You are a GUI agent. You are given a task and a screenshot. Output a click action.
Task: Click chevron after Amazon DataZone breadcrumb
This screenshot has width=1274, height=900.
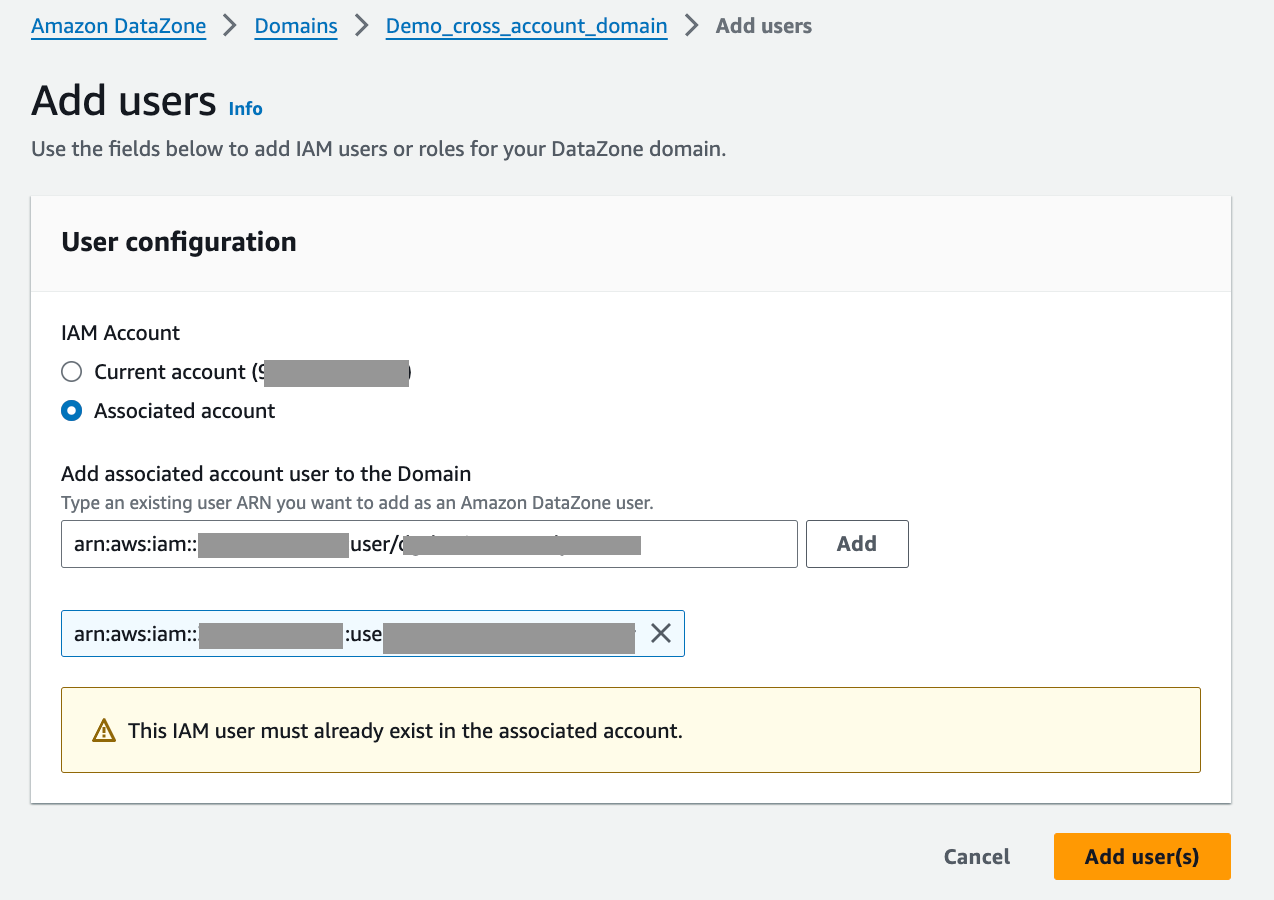coord(230,26)
